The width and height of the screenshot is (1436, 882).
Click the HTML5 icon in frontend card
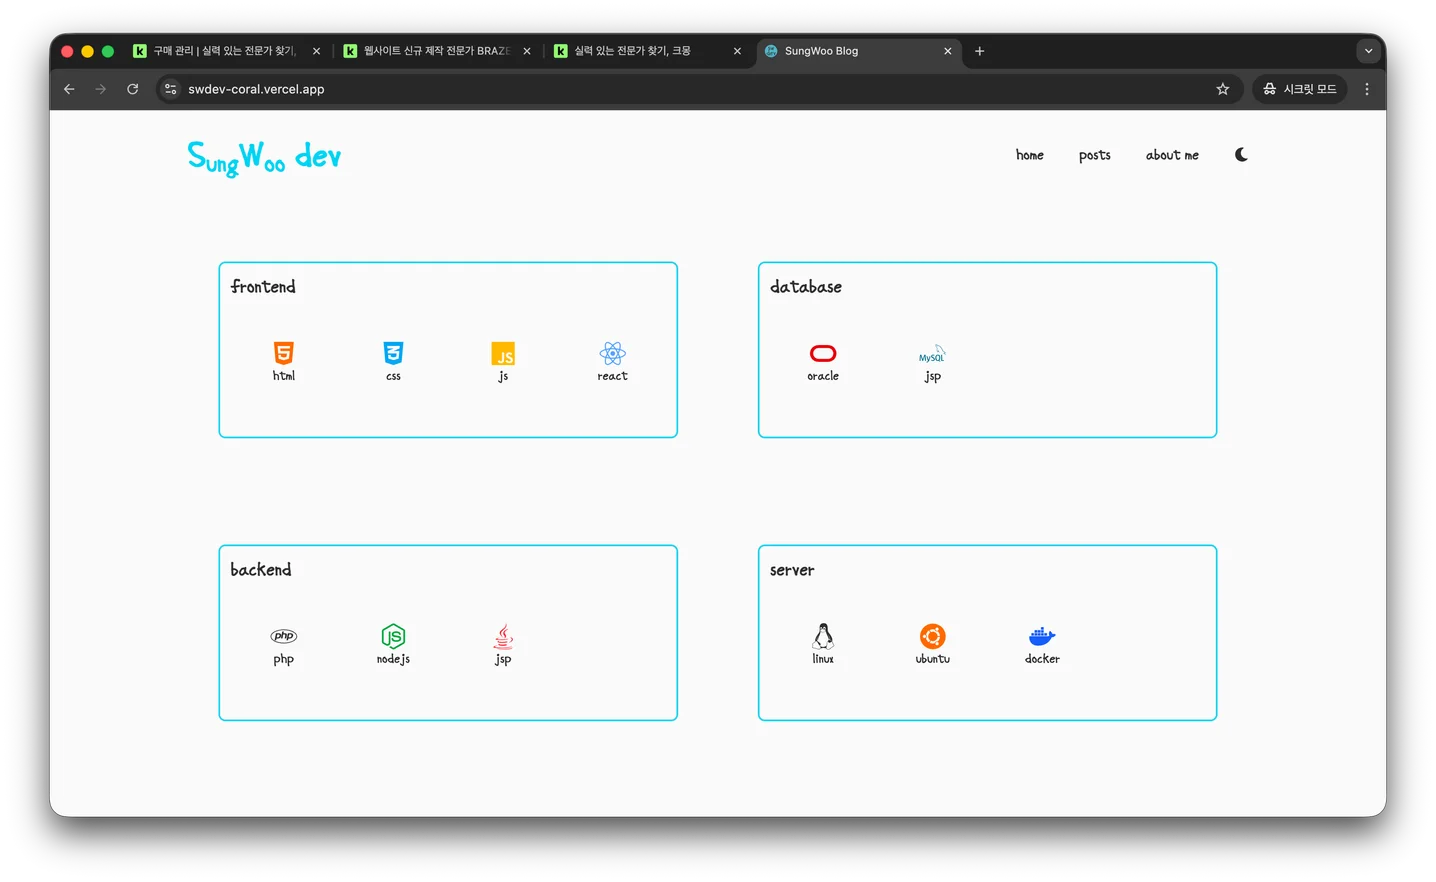coord(284,353)
